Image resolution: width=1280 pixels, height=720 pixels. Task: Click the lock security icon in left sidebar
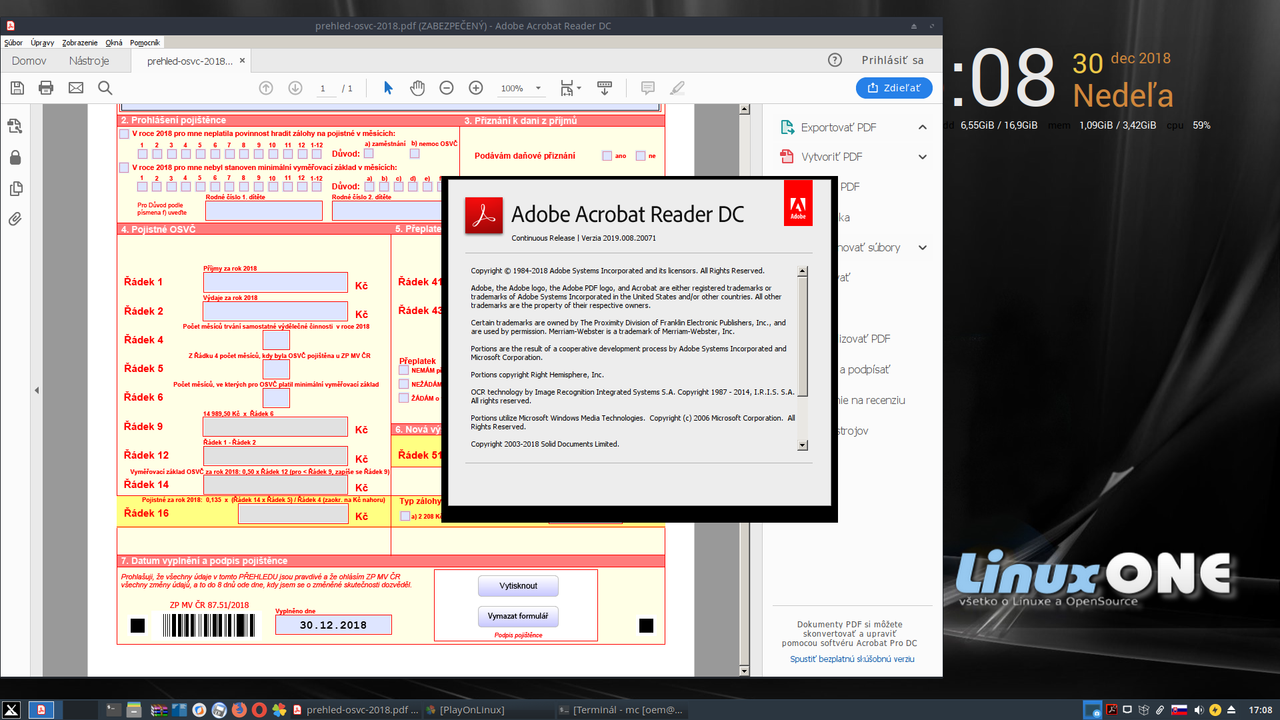(15, 157)
